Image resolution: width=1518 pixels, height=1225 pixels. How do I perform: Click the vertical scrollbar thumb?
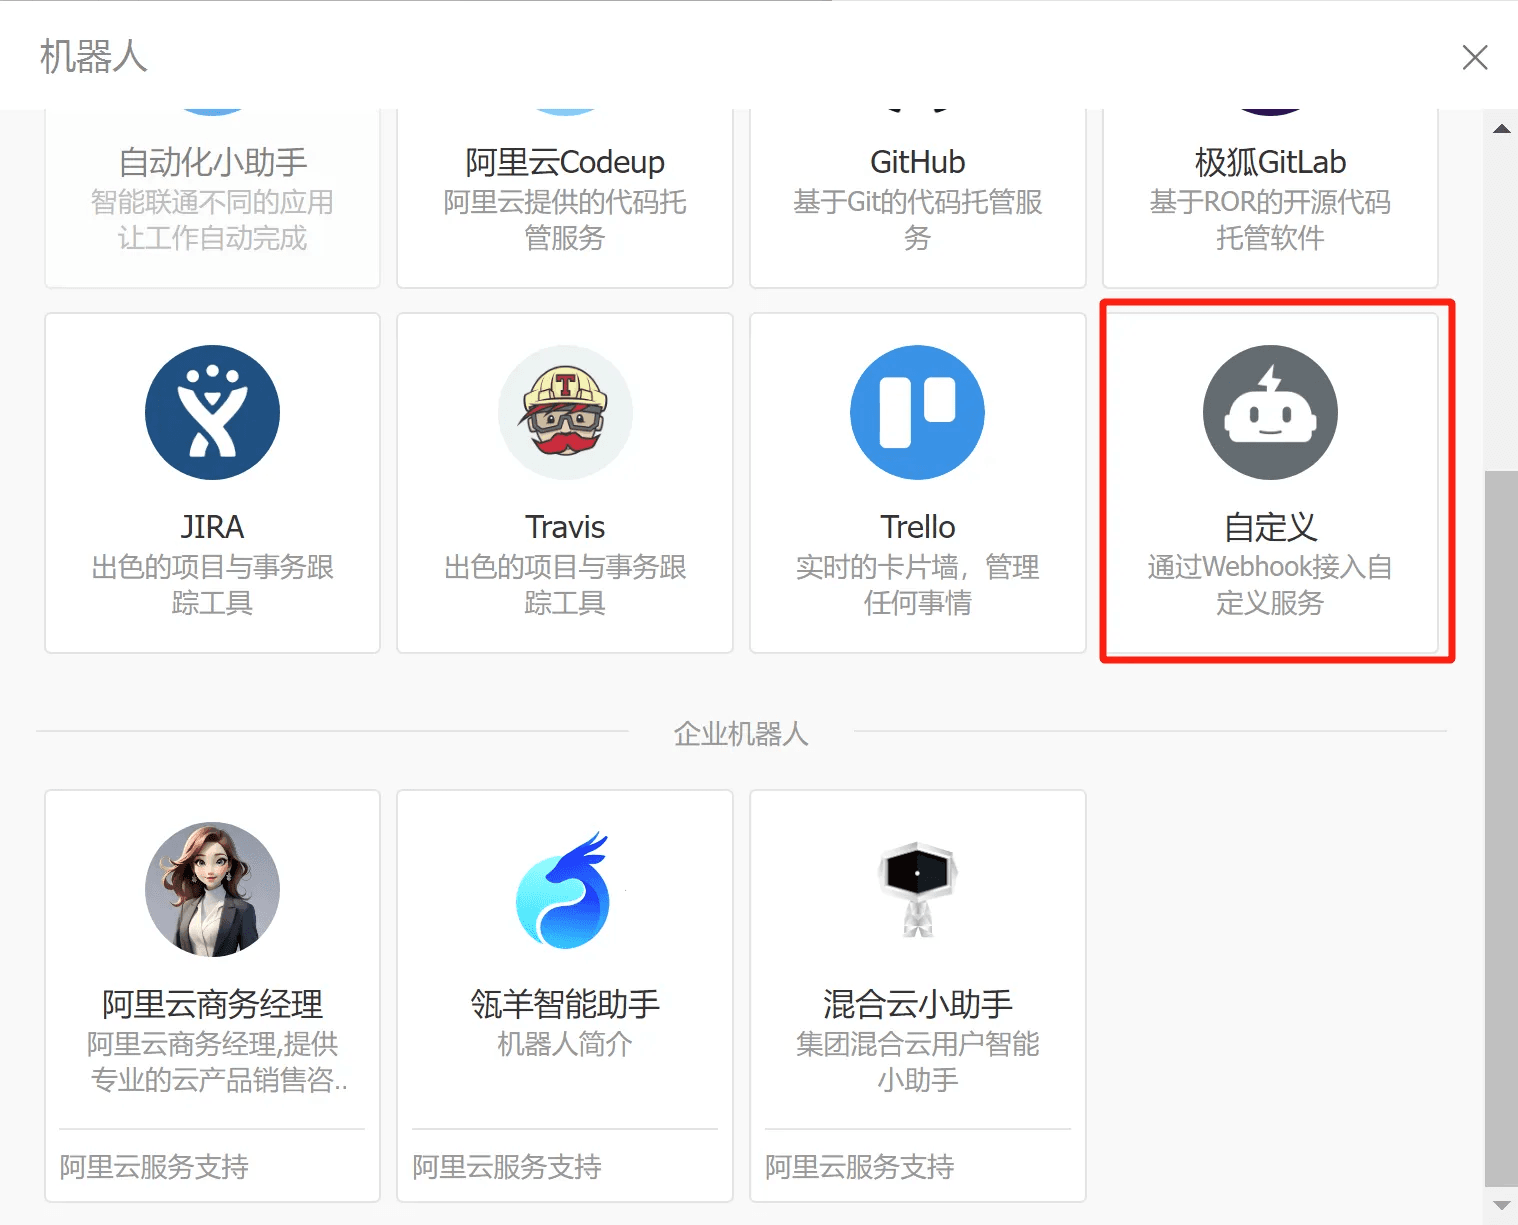coord(1501,828)
